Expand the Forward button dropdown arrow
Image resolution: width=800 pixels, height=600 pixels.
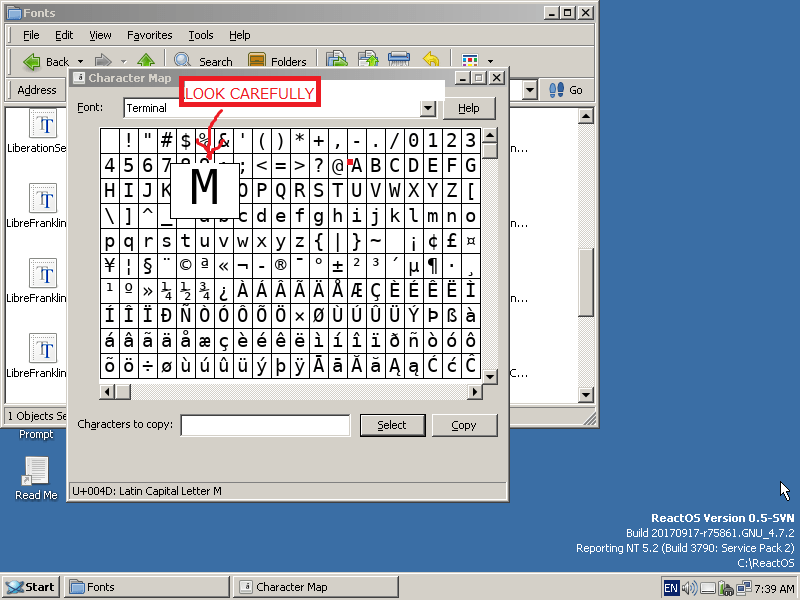(x=122, y=61)
